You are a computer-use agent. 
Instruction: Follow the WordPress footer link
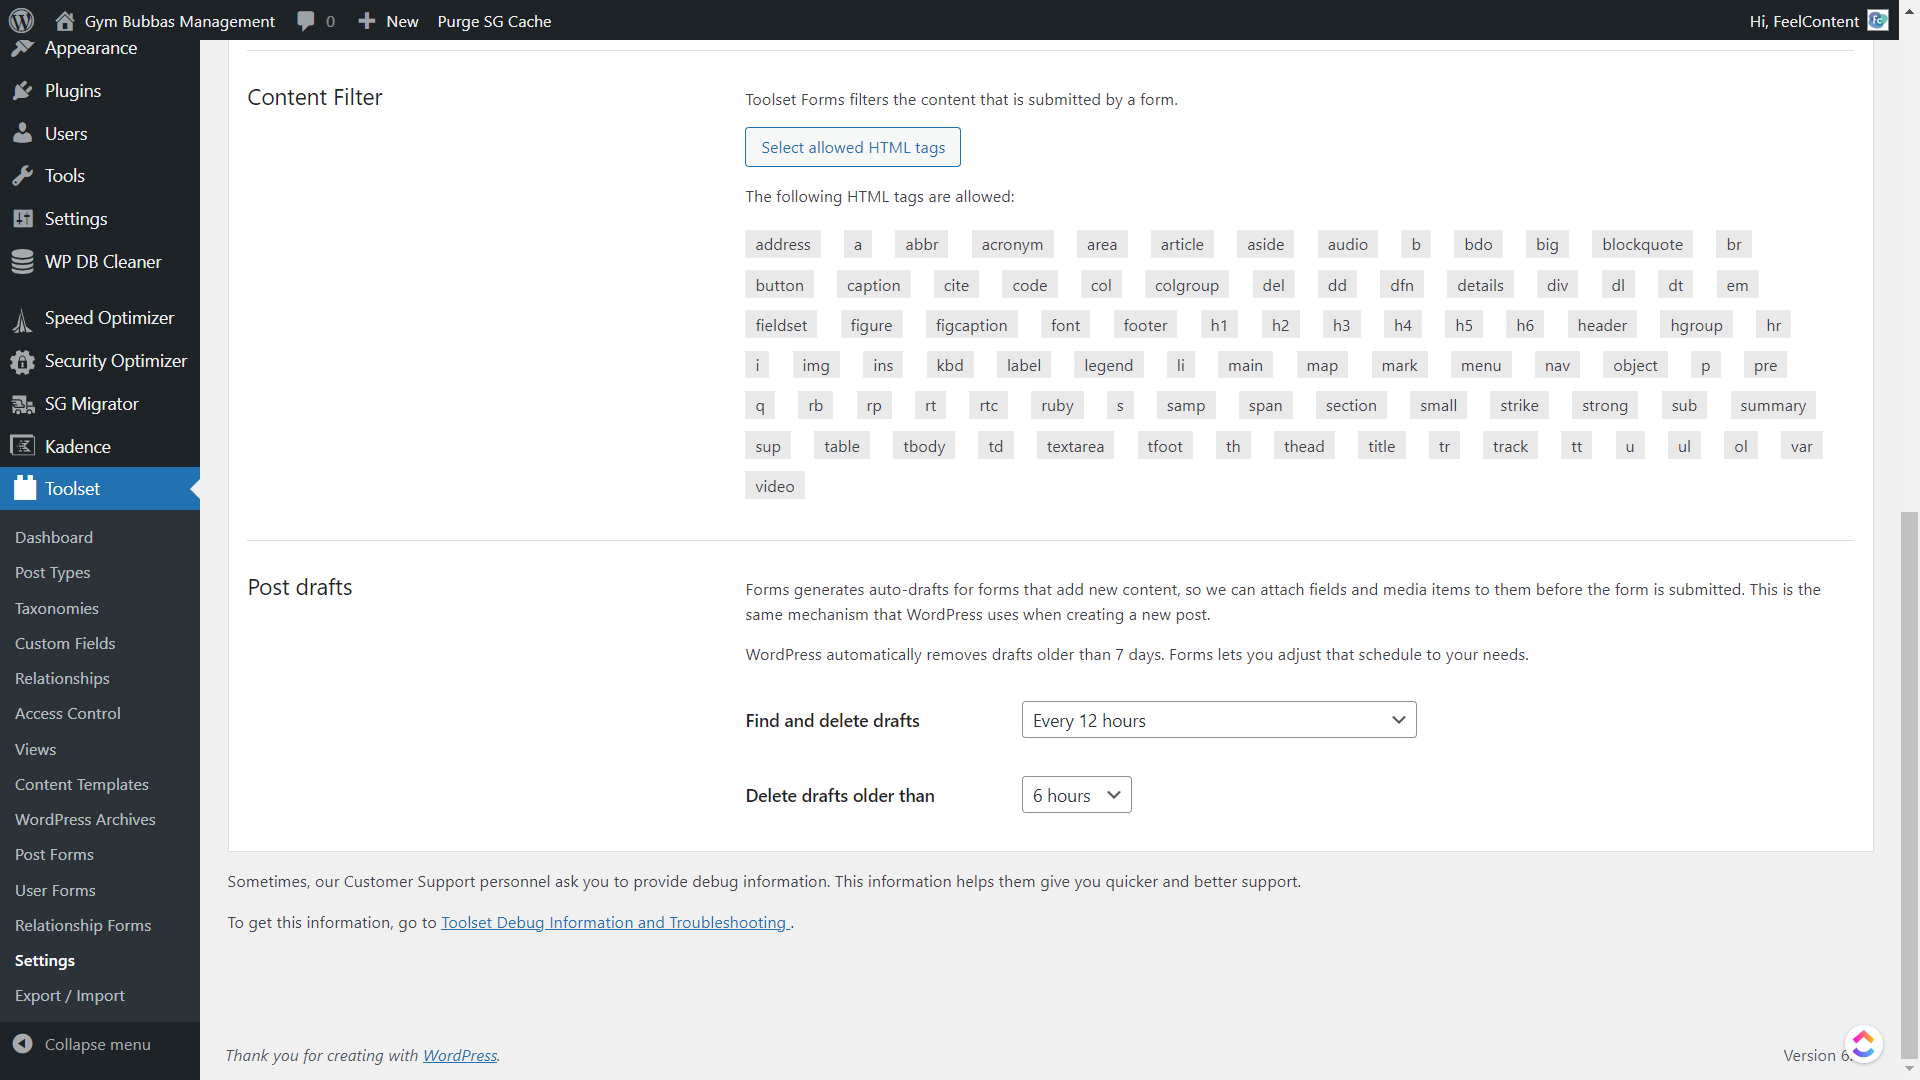(460, 1055)
